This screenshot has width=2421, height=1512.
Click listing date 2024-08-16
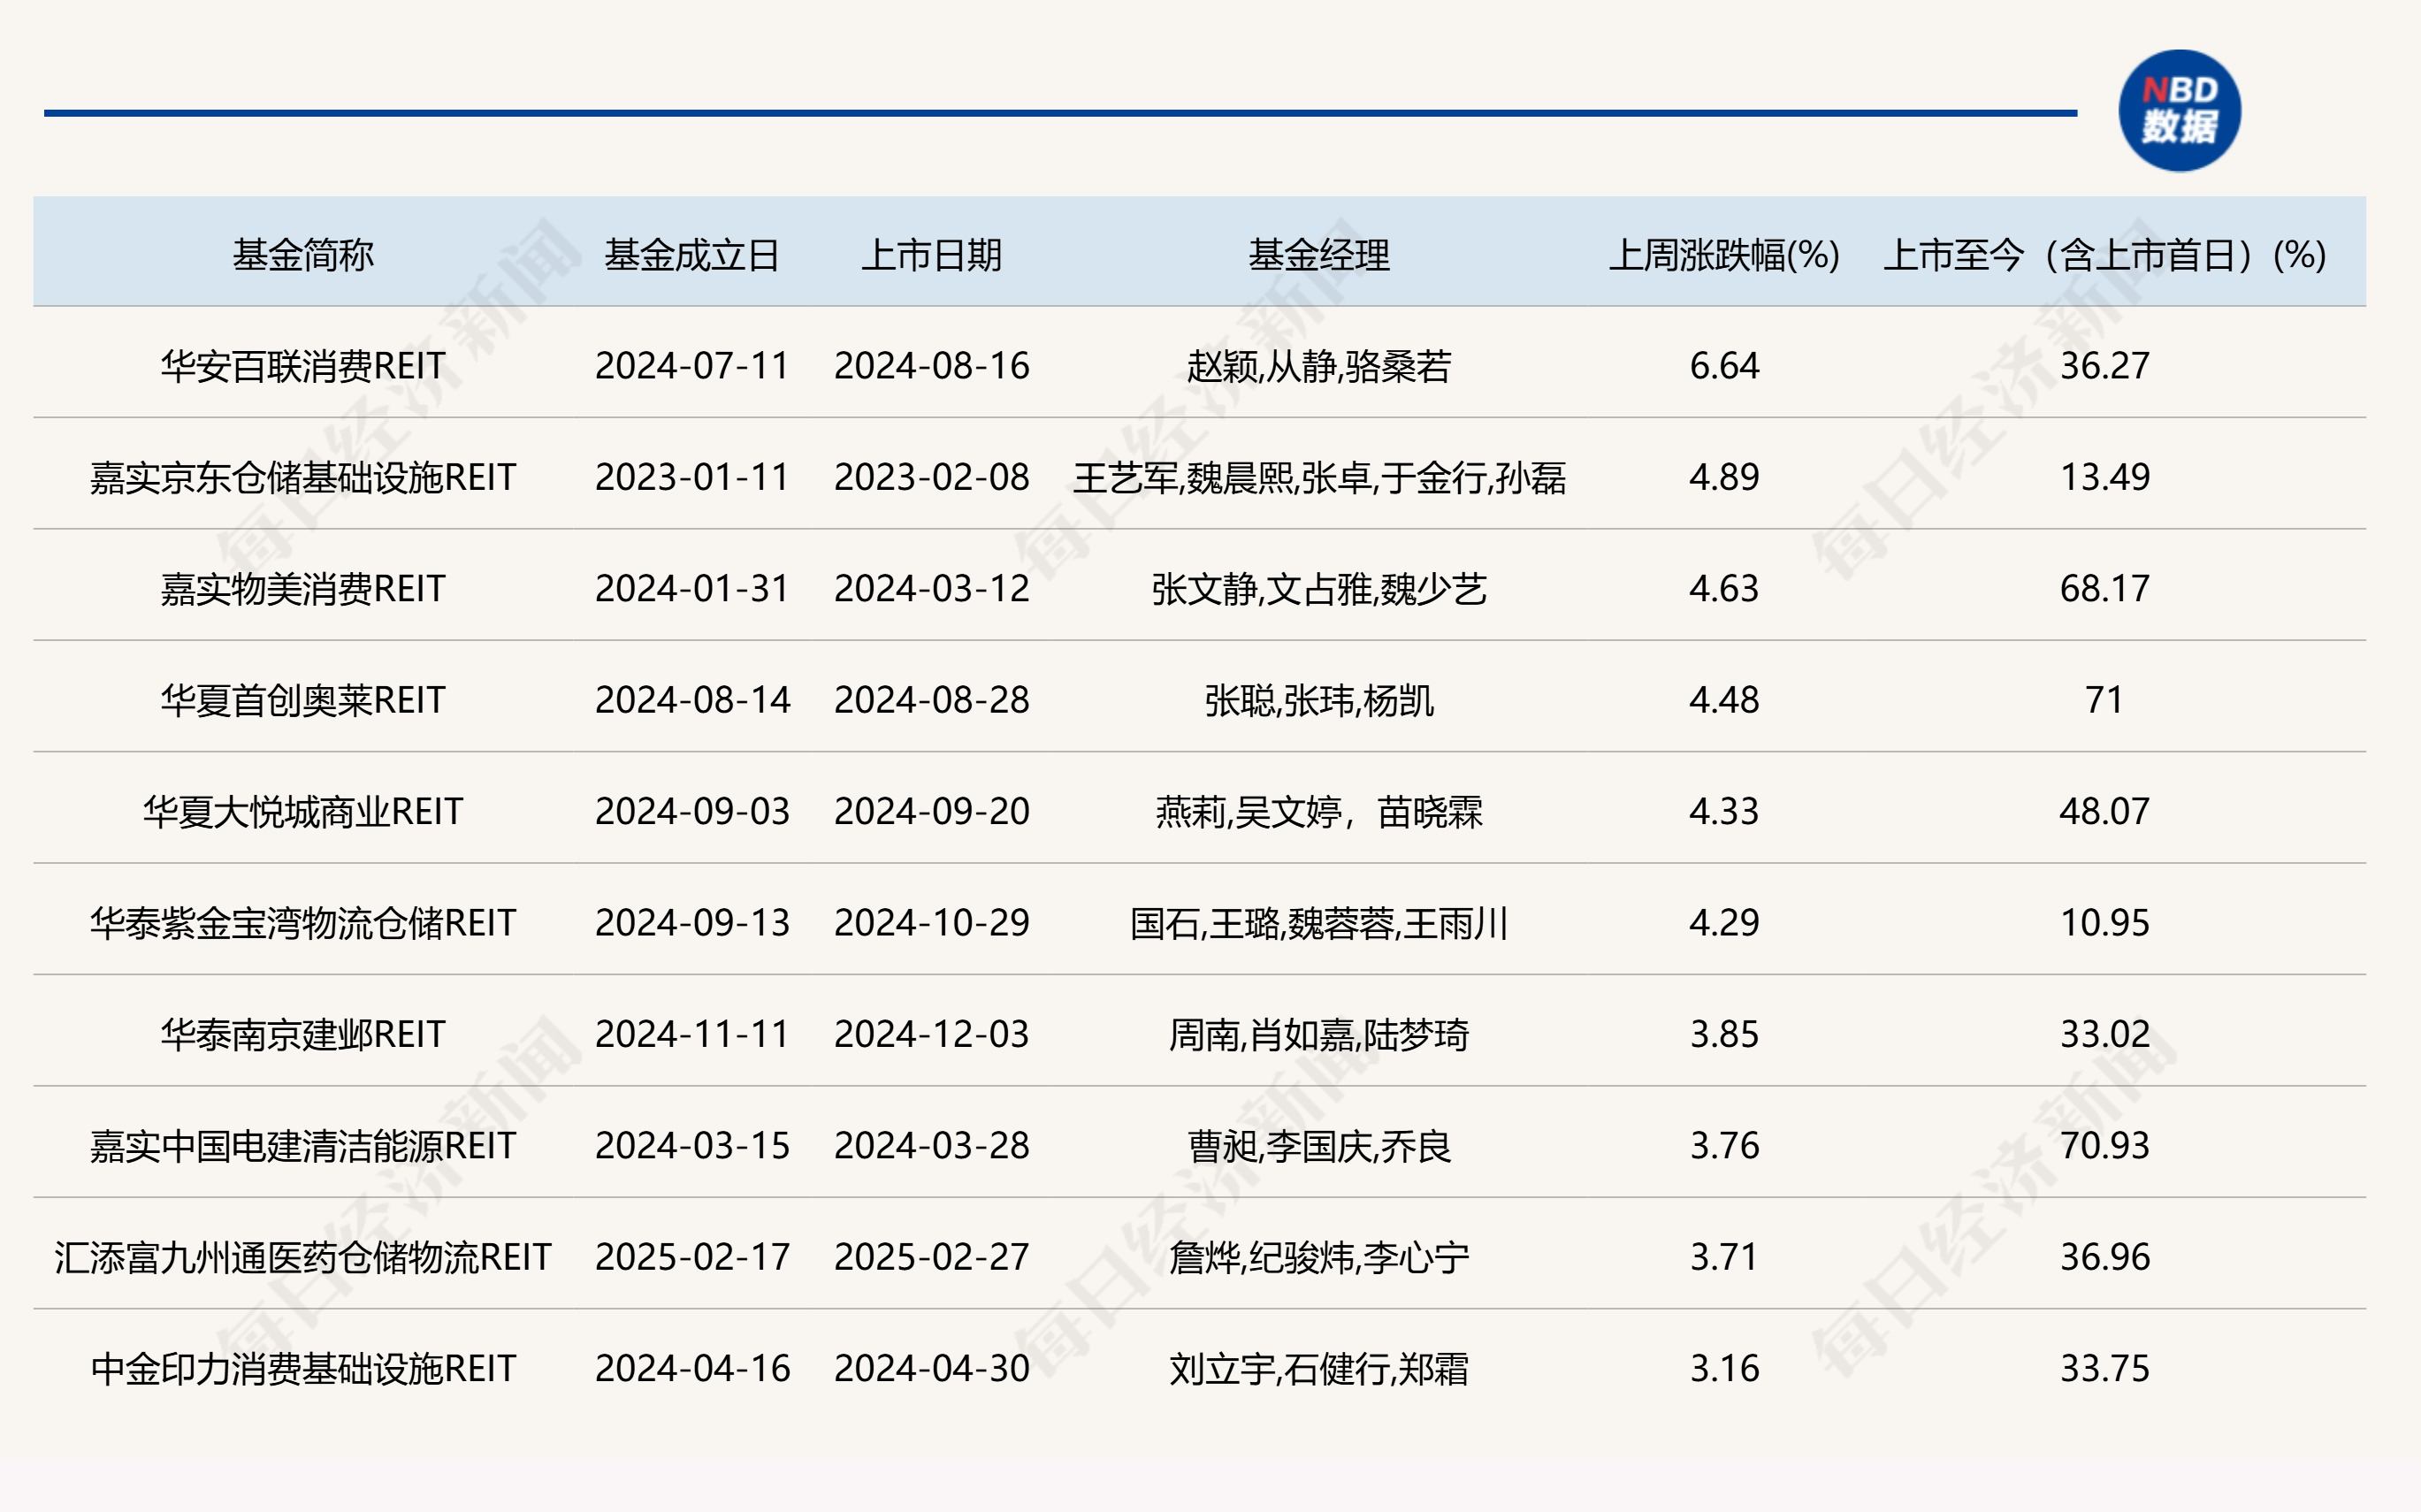click(x=931, y=366)
